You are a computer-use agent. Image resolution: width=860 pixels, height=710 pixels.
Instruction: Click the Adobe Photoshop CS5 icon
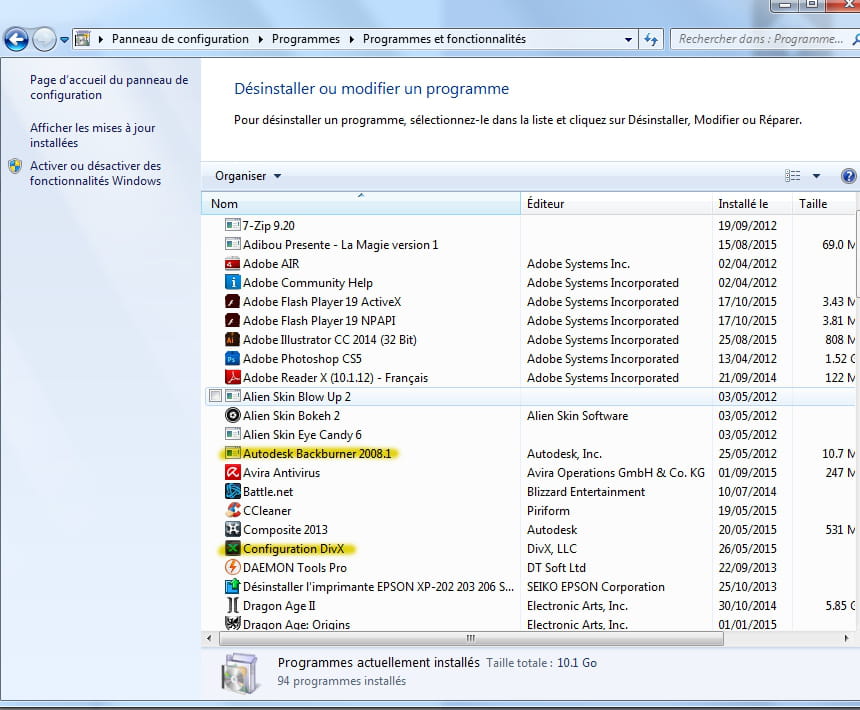click(233, 359)
